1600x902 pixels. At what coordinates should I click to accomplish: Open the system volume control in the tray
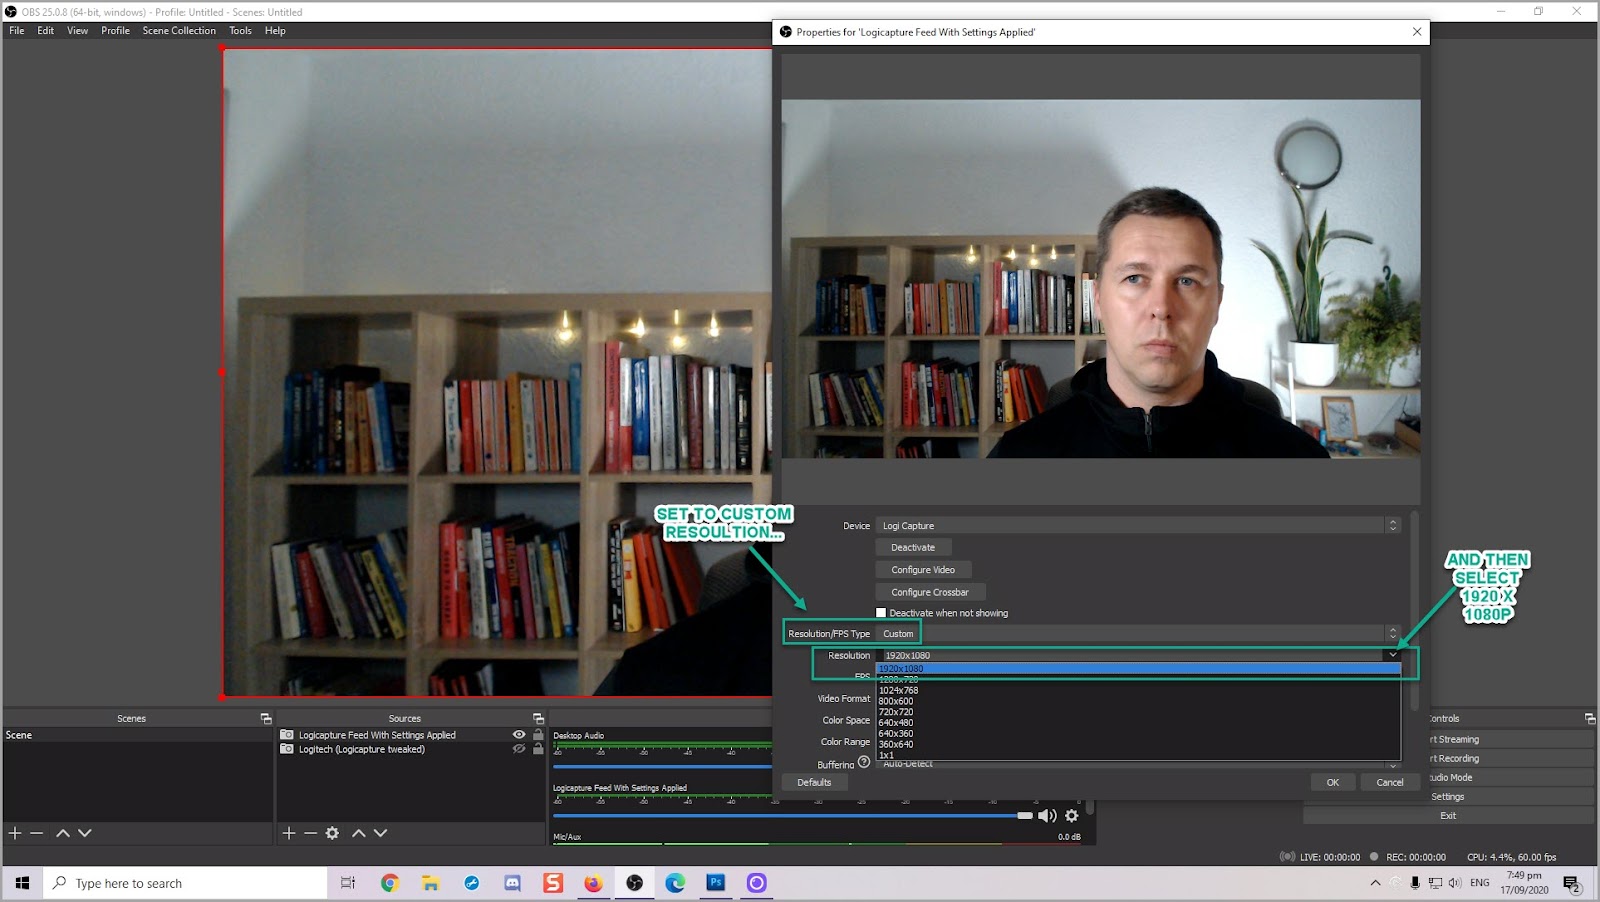1455,883
